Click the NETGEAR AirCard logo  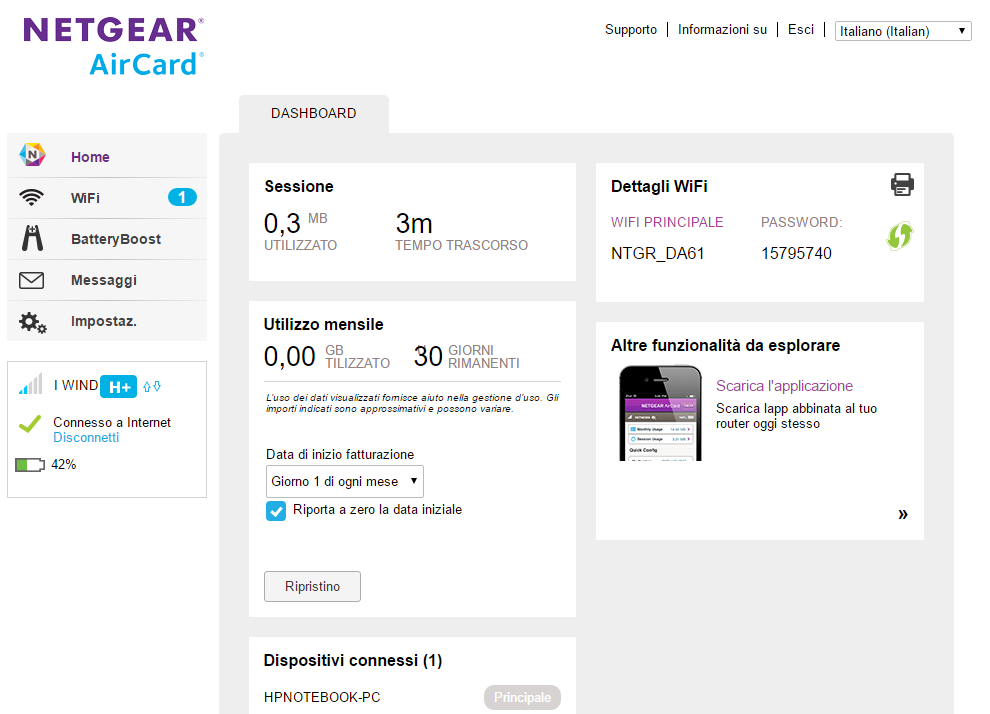pyautogui.click(x=114, y=47)
